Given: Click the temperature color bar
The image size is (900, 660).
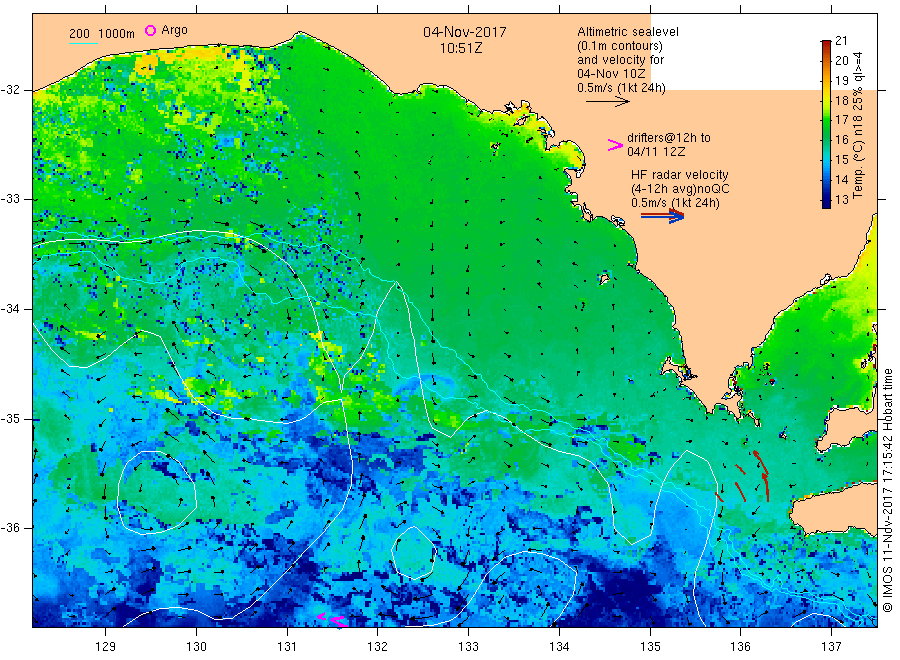Looking at the screenshot, I should click(x=826, y=124).
